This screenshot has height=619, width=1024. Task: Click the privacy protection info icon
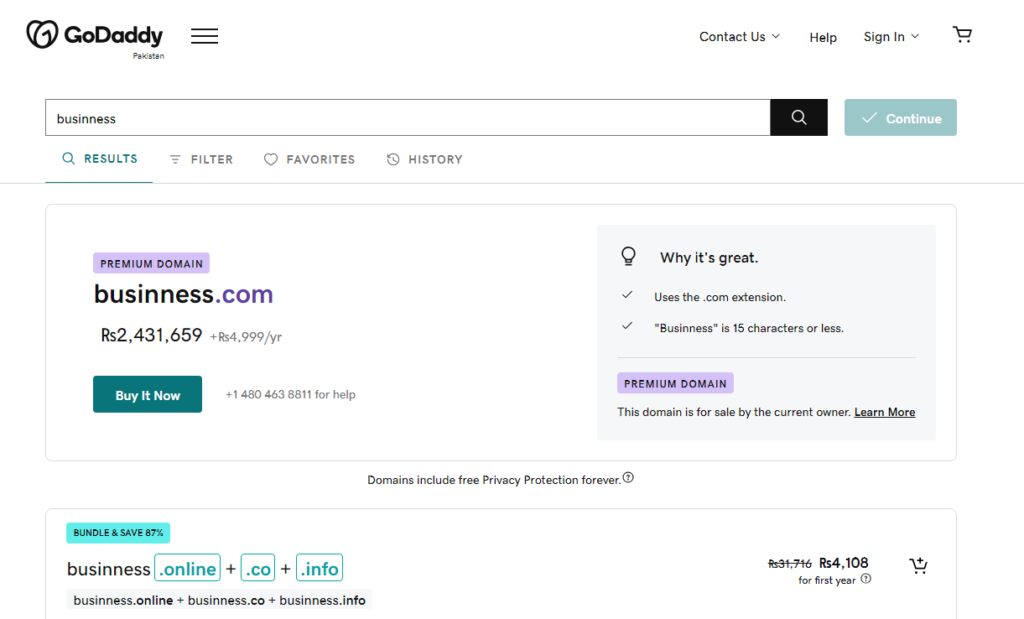628,478
